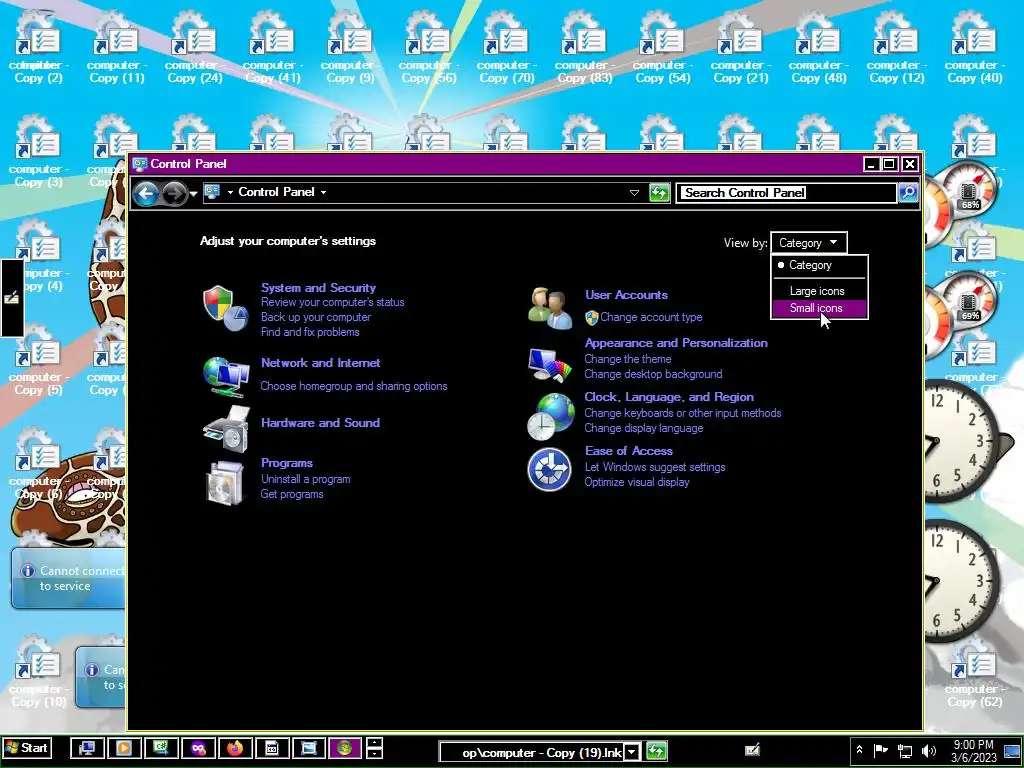Click the 9:00 PM clock in the taskbar
The height and width of the screenshot is (768, 1024).
tap(973, 751)
